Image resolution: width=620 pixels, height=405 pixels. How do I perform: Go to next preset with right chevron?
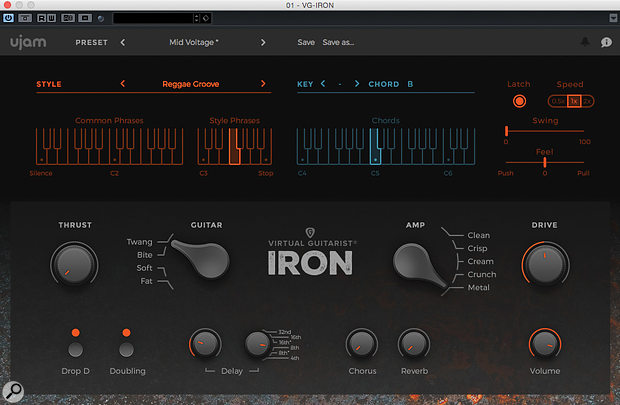pos(263,42)
